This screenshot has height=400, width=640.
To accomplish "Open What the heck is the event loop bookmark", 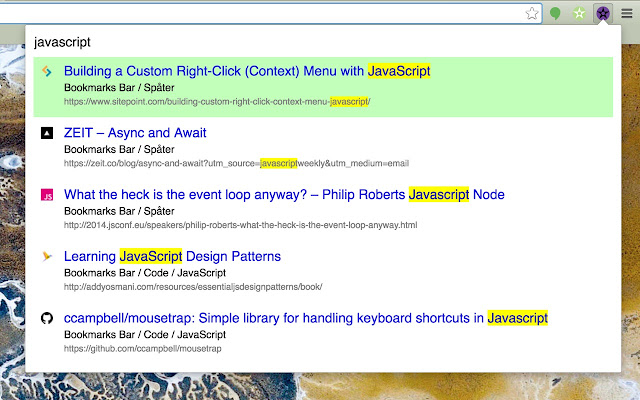I will tap(284, 194).
